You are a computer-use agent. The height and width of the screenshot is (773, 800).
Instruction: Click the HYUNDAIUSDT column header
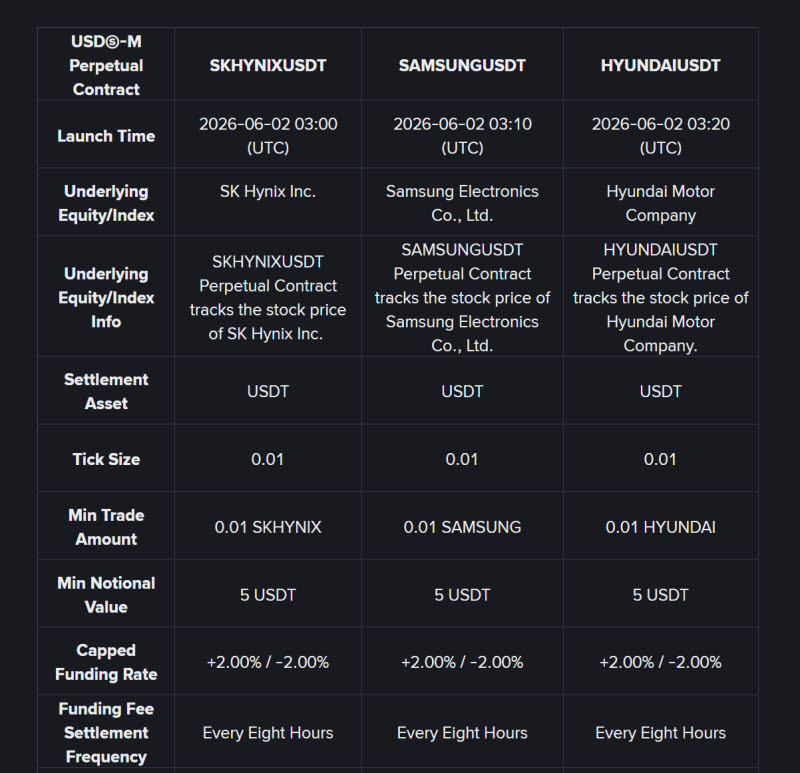[x=661, y=65]
